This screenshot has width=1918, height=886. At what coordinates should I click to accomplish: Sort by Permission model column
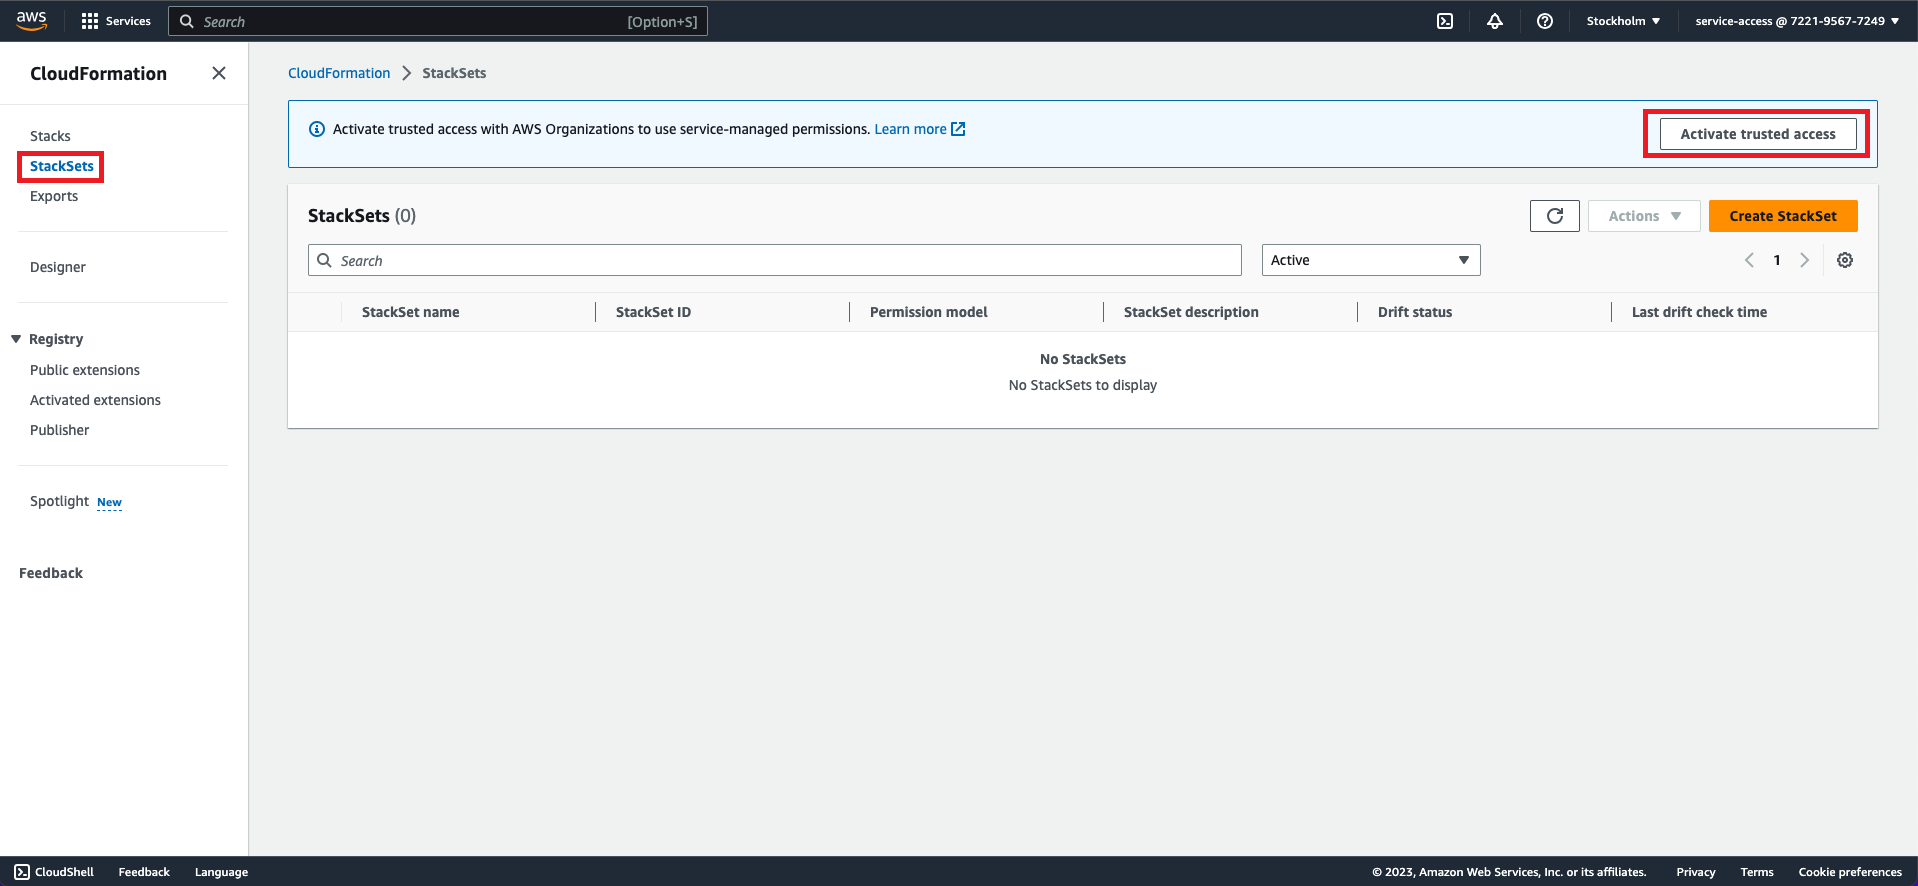928,312
